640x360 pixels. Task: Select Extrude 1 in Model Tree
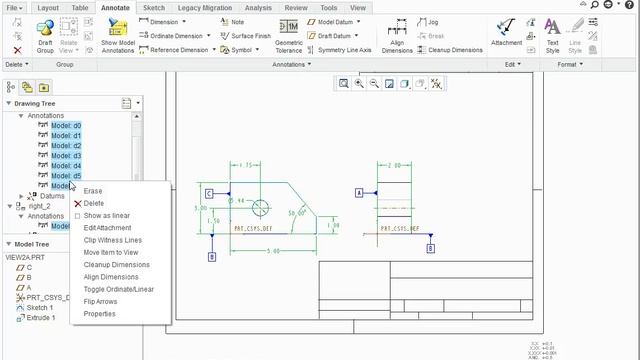click(41, 318)
